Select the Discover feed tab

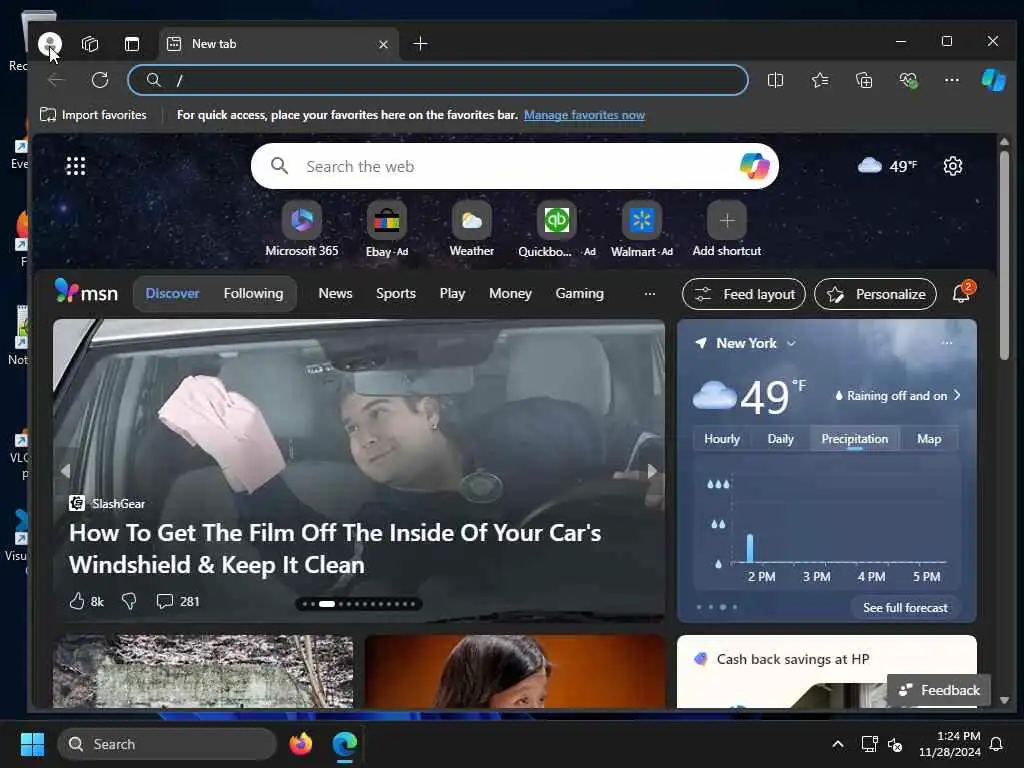click(x=172, y=294)
